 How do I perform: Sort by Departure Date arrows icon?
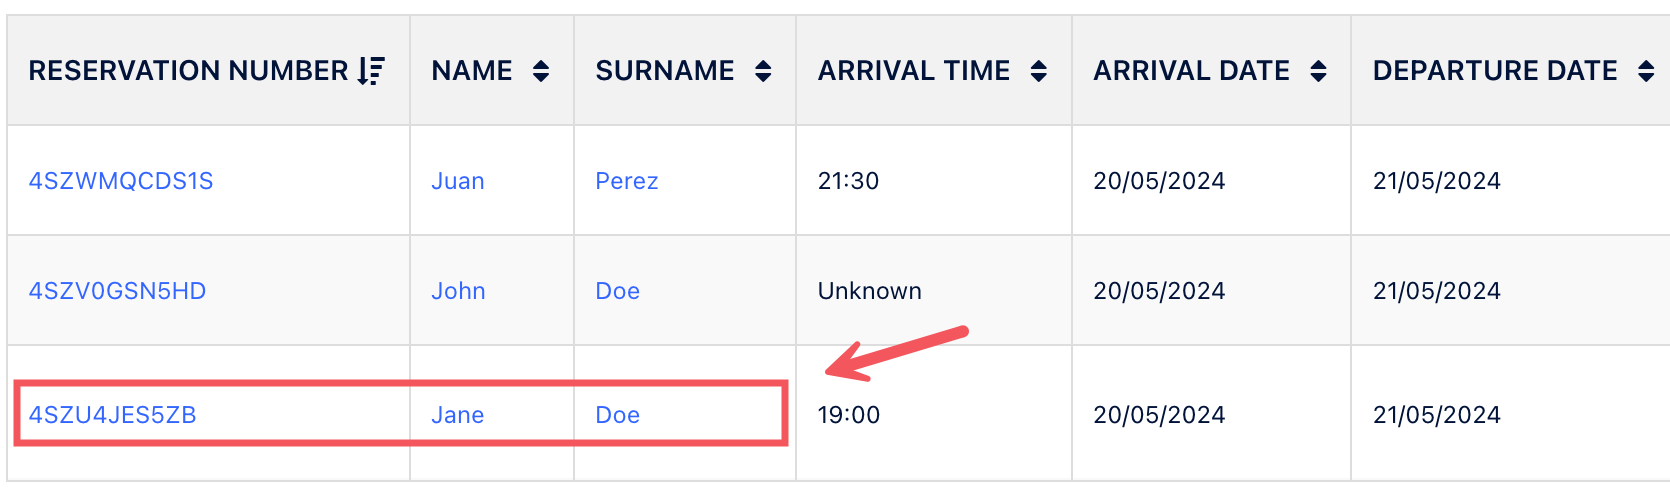pyautogui.click(x=1646, y=71)
